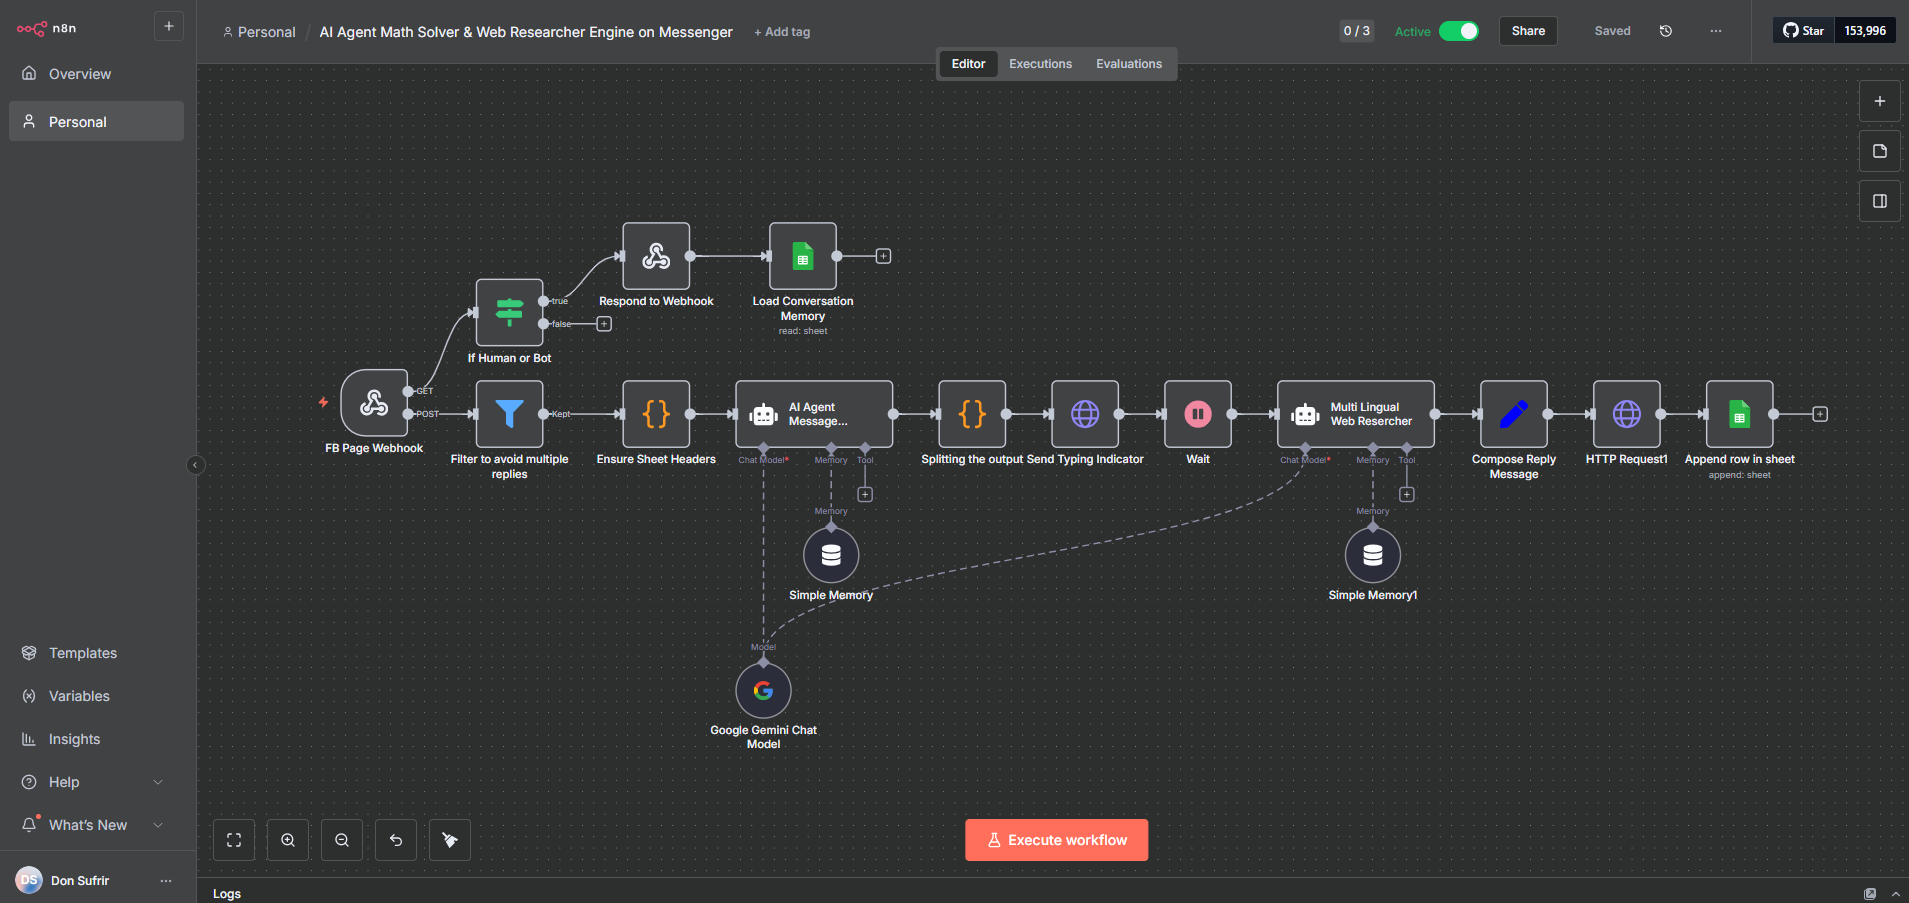Screen dimensions: 1909x903
Task: Open the workflow history icon
Action: pos(1665,31)
